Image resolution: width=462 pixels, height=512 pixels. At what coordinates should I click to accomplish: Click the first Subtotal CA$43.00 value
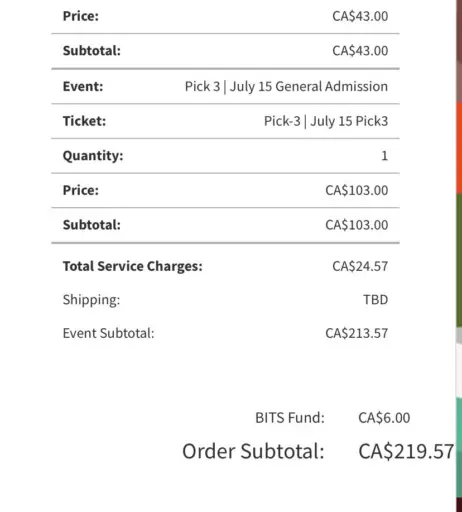click(x=360, y=51)
